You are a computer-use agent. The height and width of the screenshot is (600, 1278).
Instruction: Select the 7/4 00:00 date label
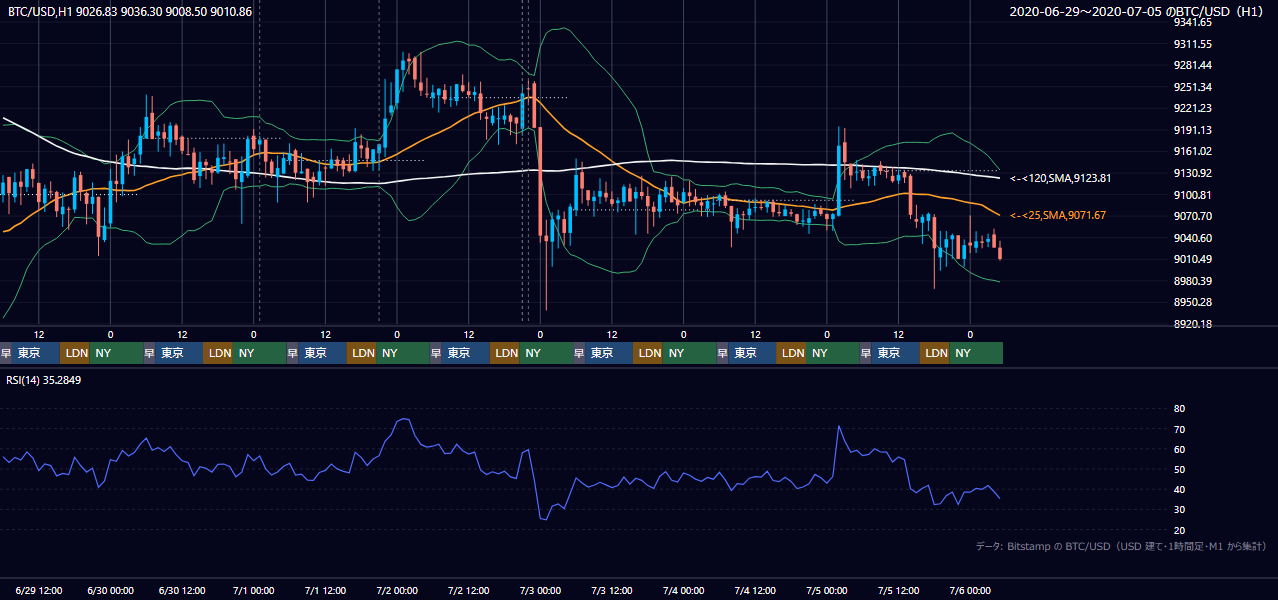pos(684,590)
